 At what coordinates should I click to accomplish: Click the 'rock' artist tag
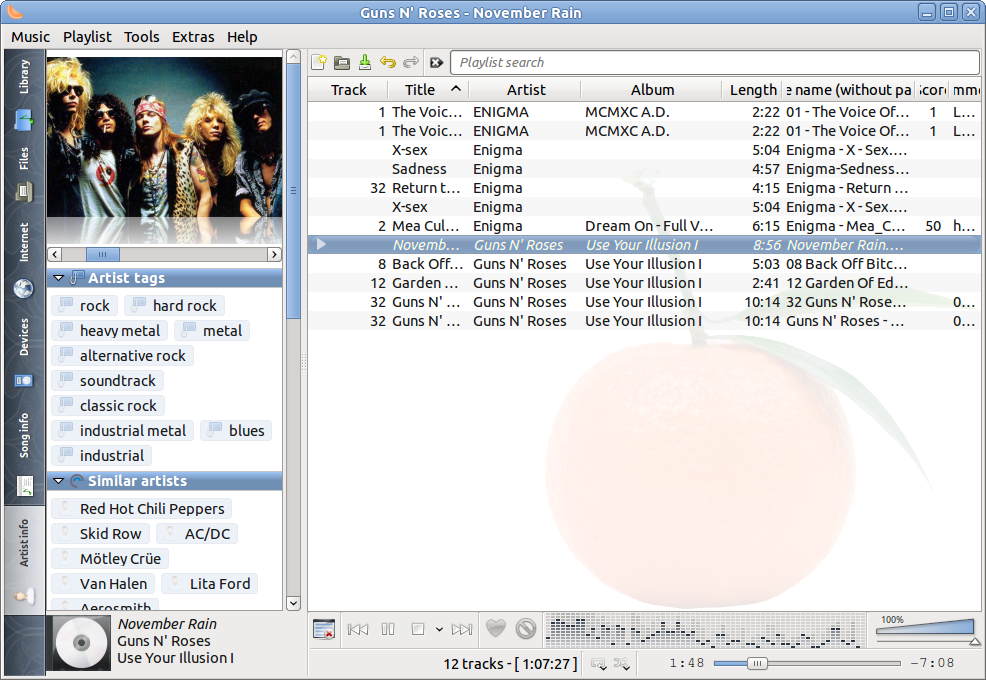click(84, 306)
